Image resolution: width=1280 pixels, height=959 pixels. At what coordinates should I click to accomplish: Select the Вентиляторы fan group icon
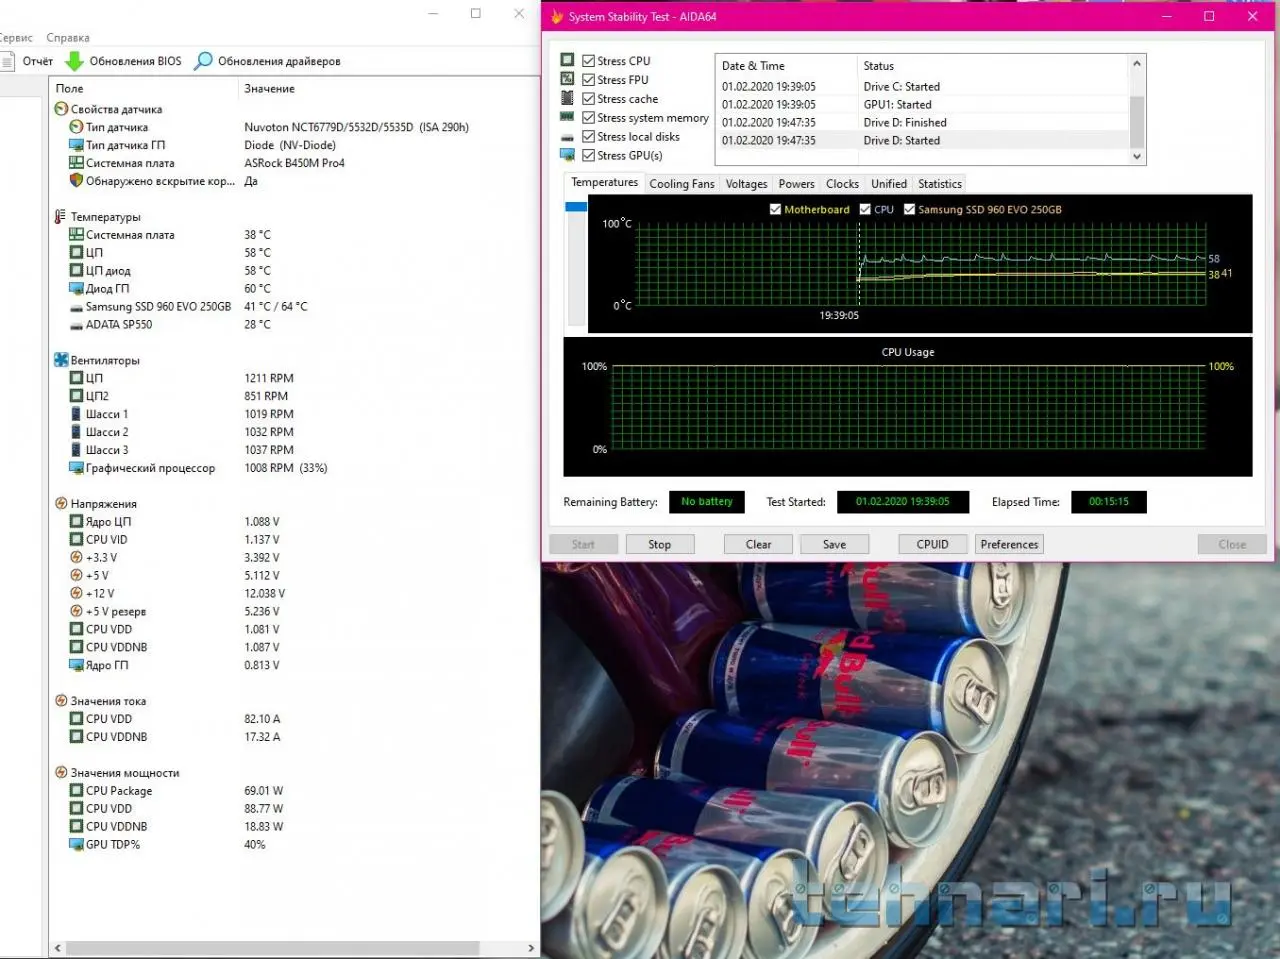pos(61,360)
